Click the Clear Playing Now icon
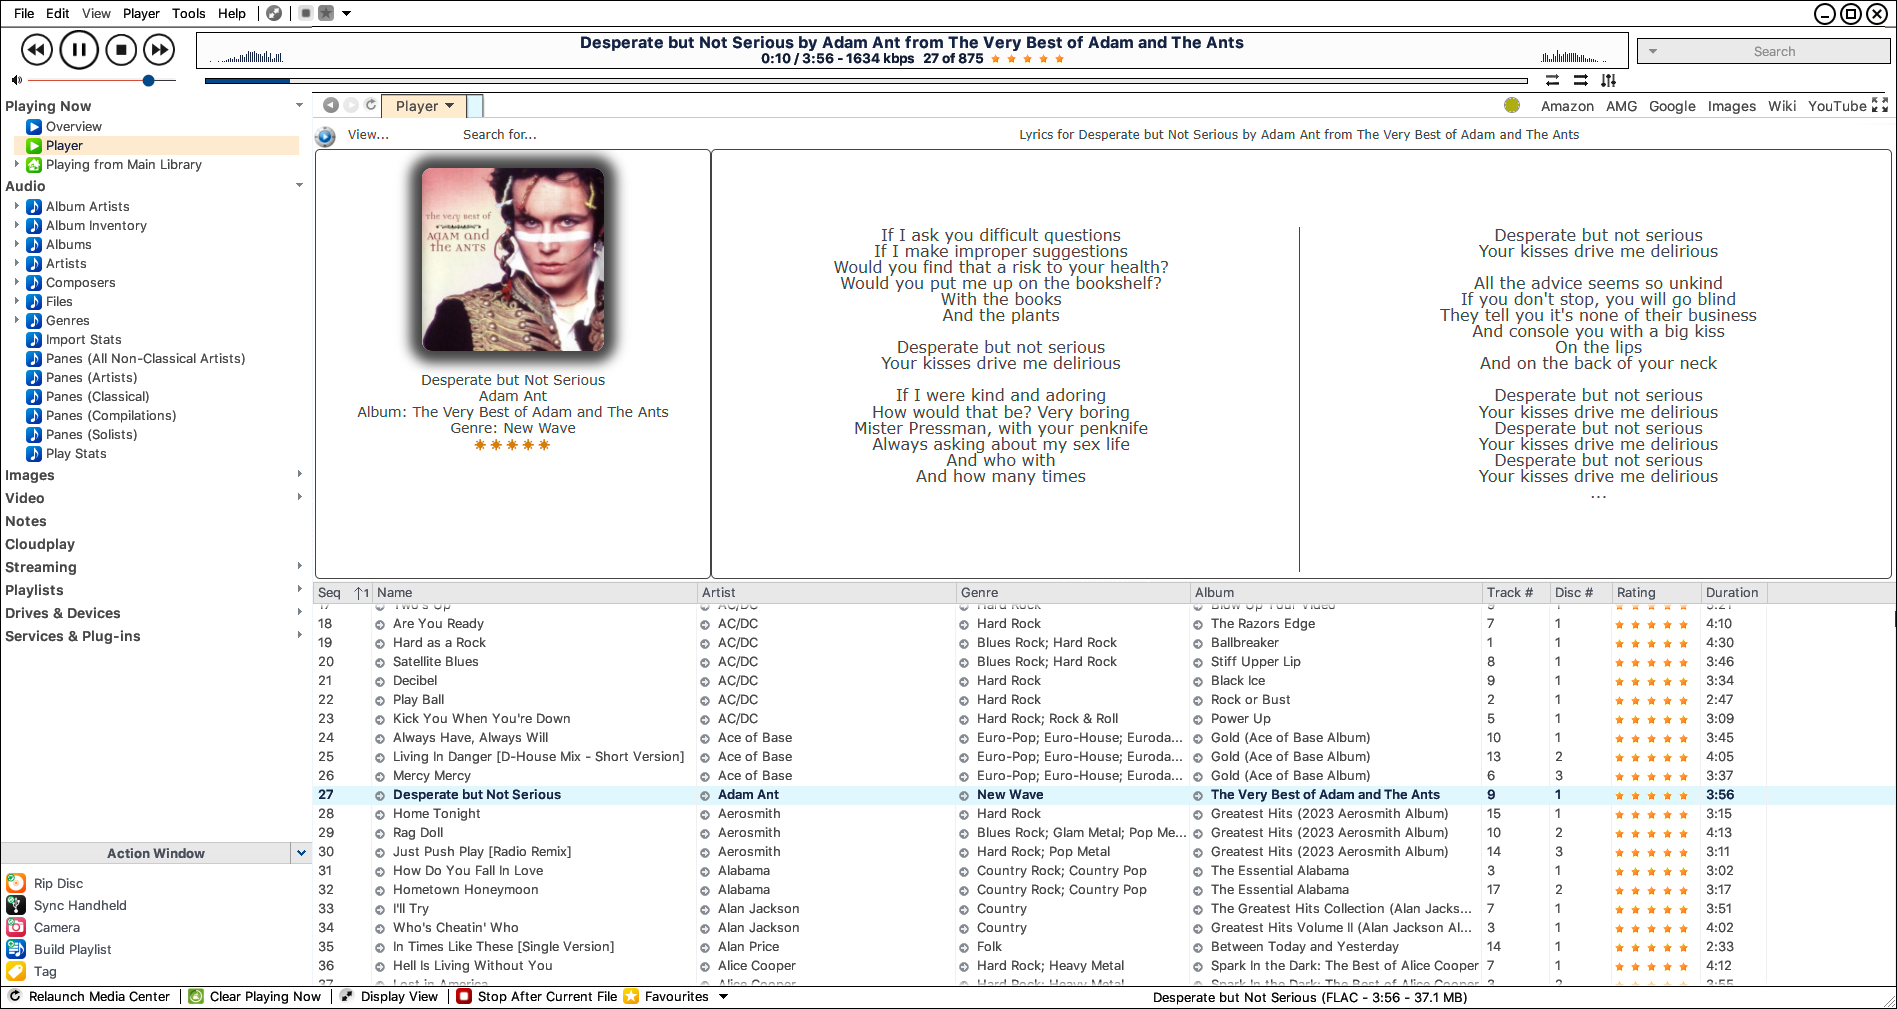 [x=196, y=996]
